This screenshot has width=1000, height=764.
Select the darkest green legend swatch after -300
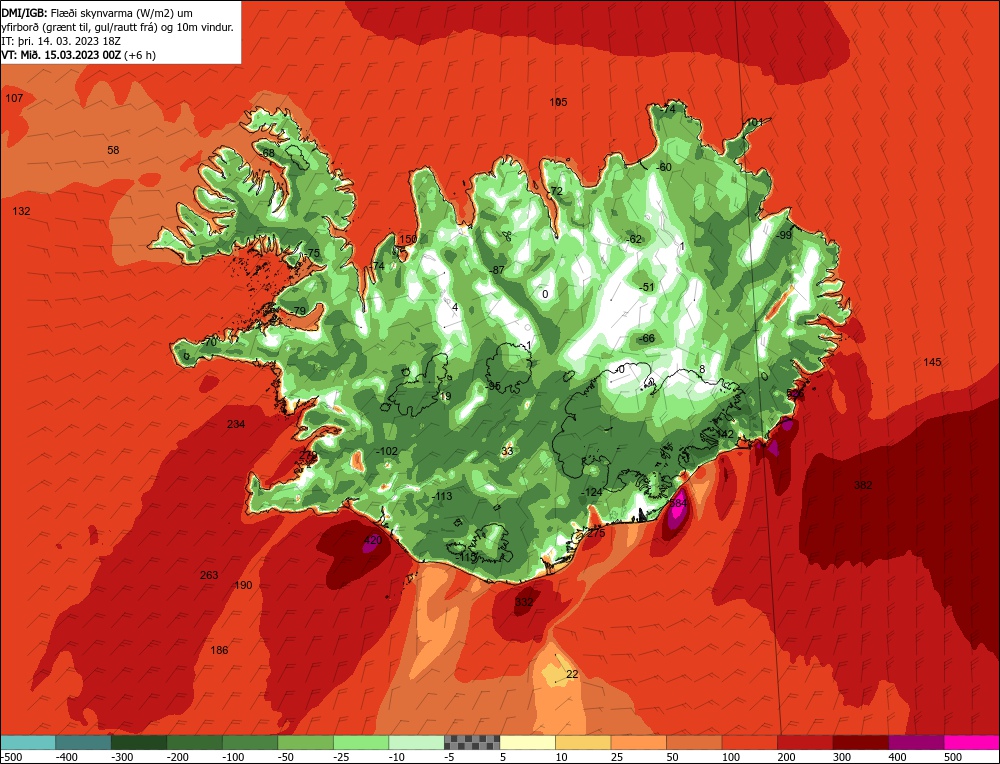click(x=138, y=742)
